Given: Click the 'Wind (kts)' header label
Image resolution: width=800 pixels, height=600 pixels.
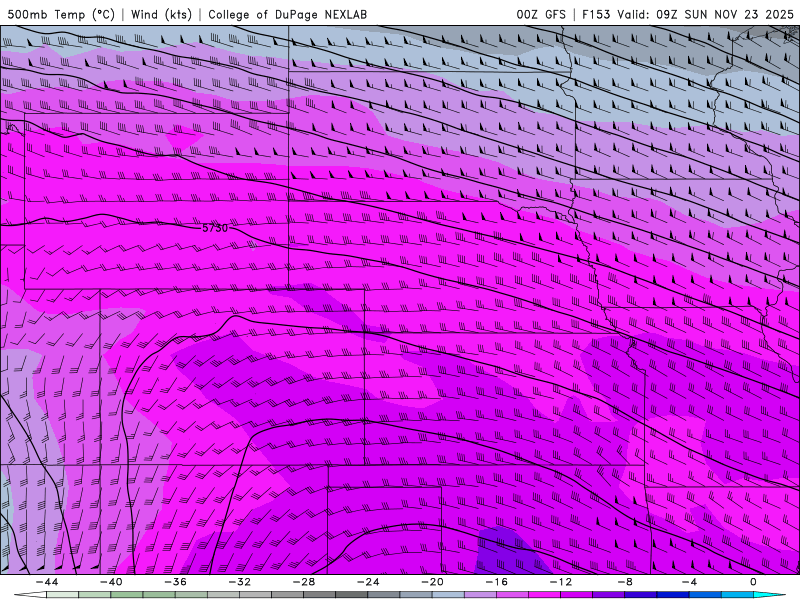Looking at the screenshot, I should (161, 14).
